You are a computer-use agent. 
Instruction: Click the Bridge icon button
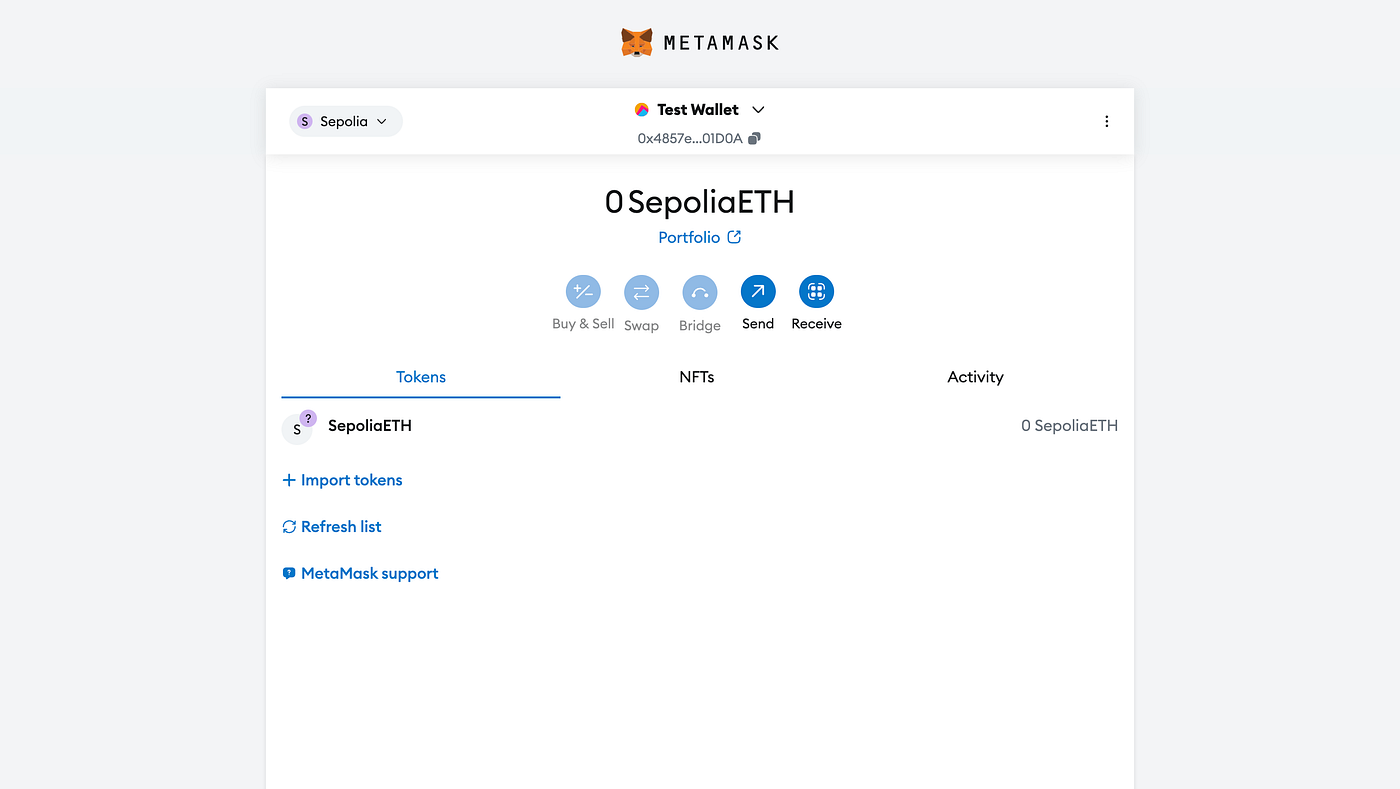point(700,292)
